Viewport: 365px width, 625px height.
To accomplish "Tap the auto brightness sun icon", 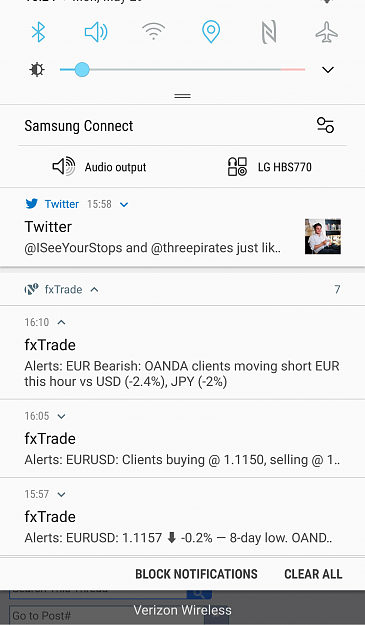I will point(37,70).
